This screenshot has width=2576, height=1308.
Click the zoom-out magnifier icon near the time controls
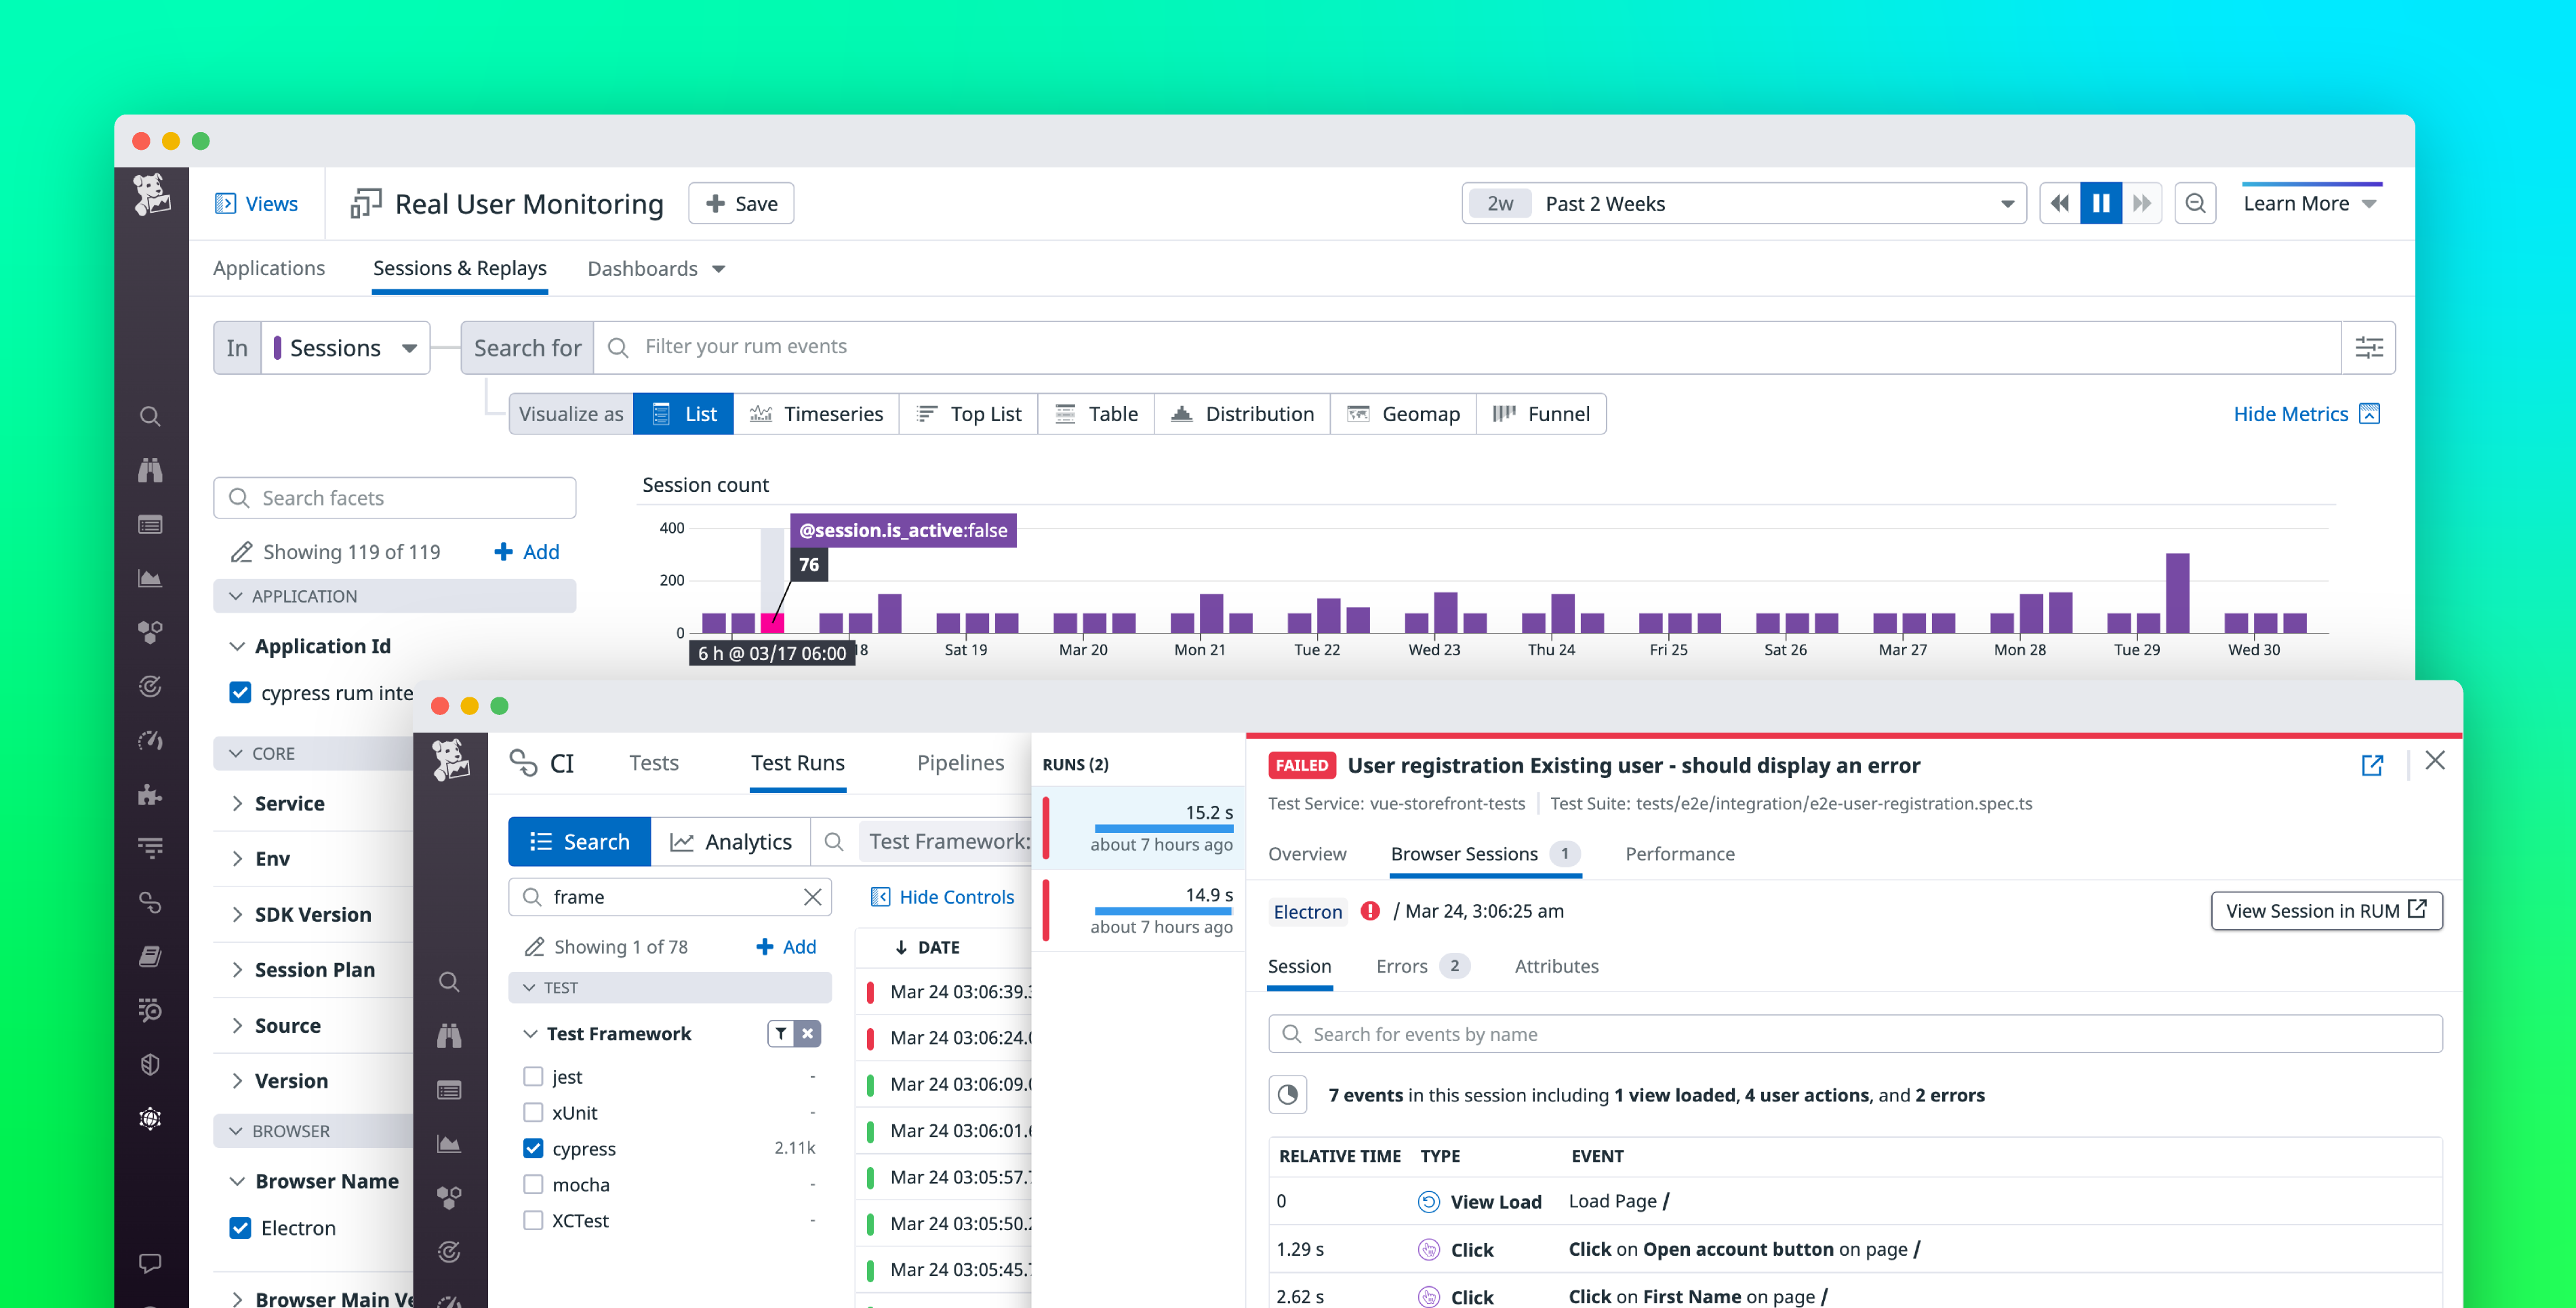(x=2195, y=203)
